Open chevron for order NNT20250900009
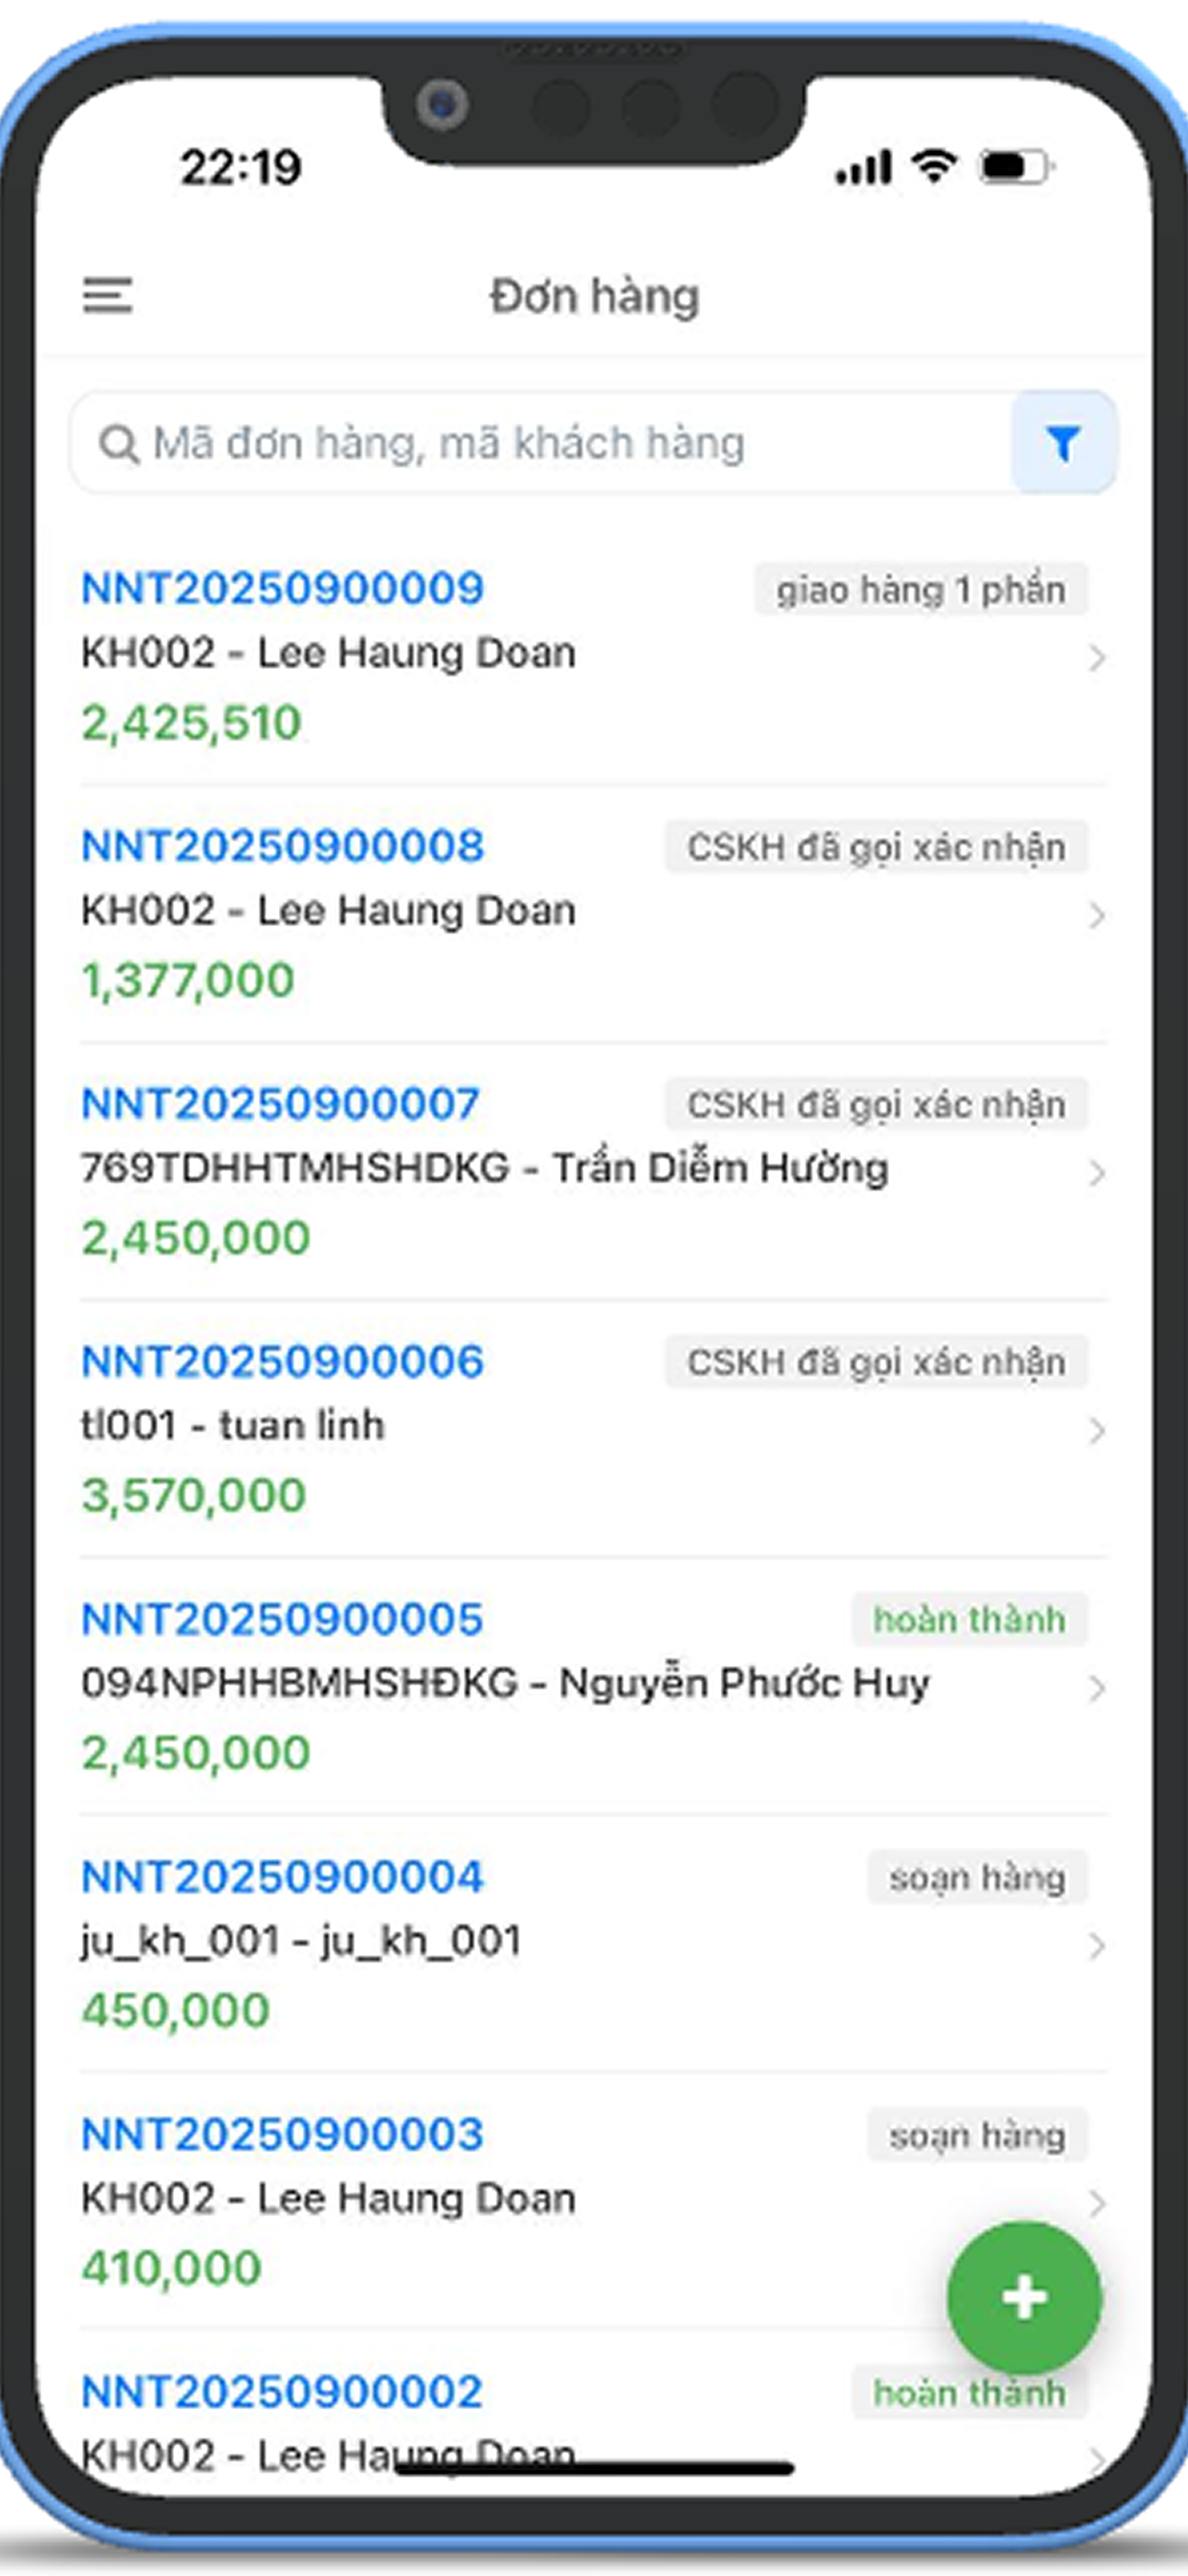The width and height of the screenshot is (1188, 2576). coord(1097,658)
